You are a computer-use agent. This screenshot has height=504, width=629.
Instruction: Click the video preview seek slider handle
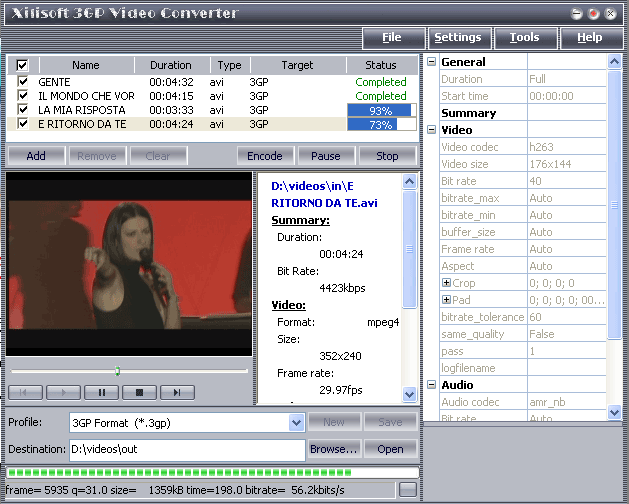pyautogui.click(x=118, y=371)
